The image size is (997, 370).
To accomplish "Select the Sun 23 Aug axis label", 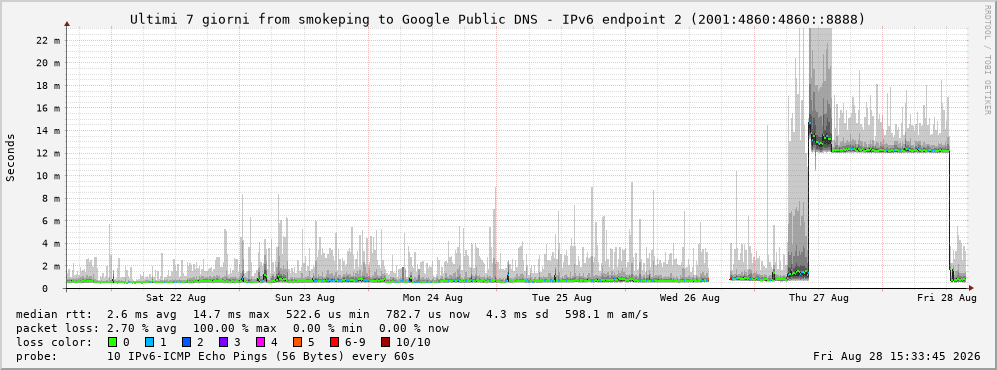I will pos(305,298).
